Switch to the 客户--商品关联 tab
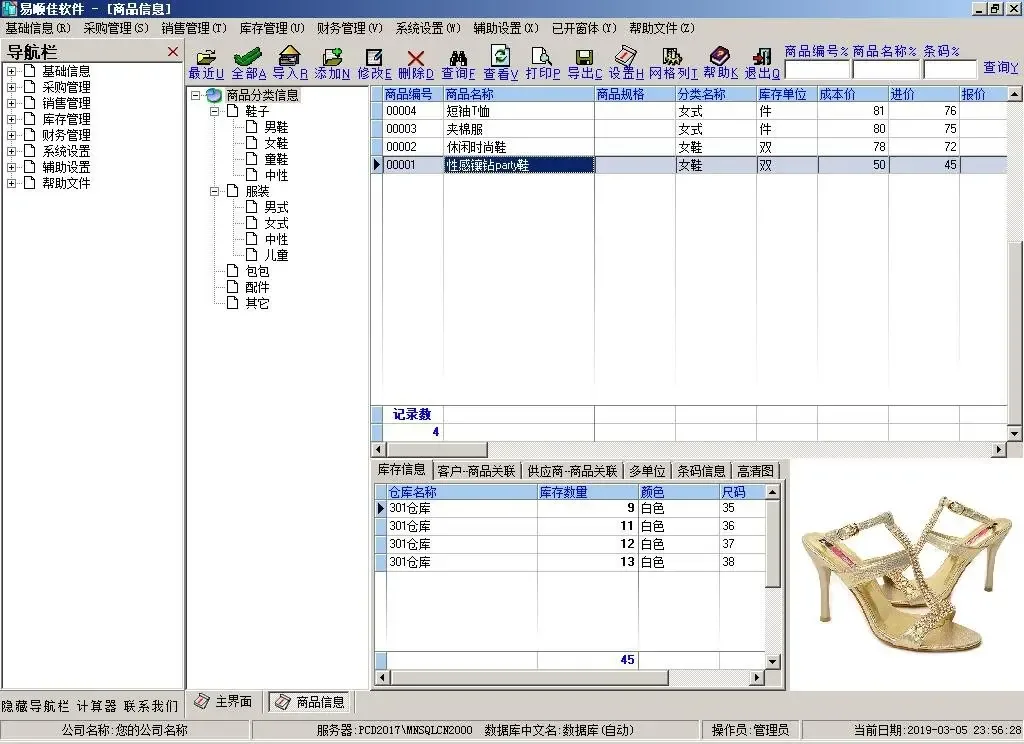The image size is (1024, 744). [x=476, y=471]
